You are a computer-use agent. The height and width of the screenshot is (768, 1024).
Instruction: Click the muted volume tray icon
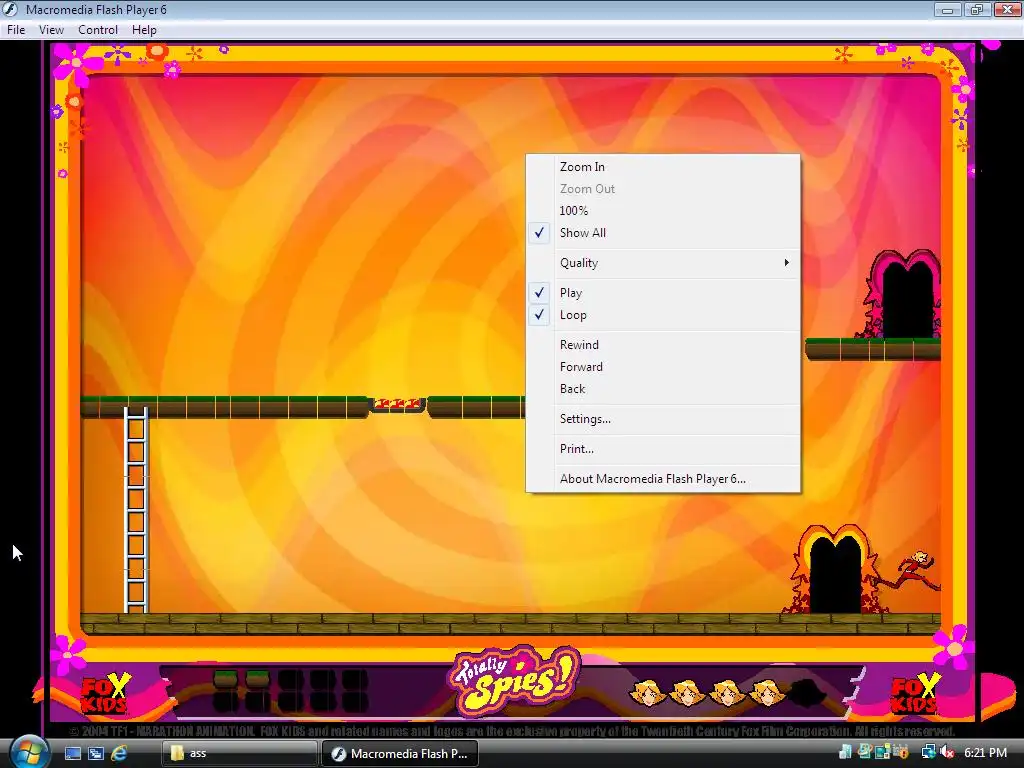click(x=947, y=752)
